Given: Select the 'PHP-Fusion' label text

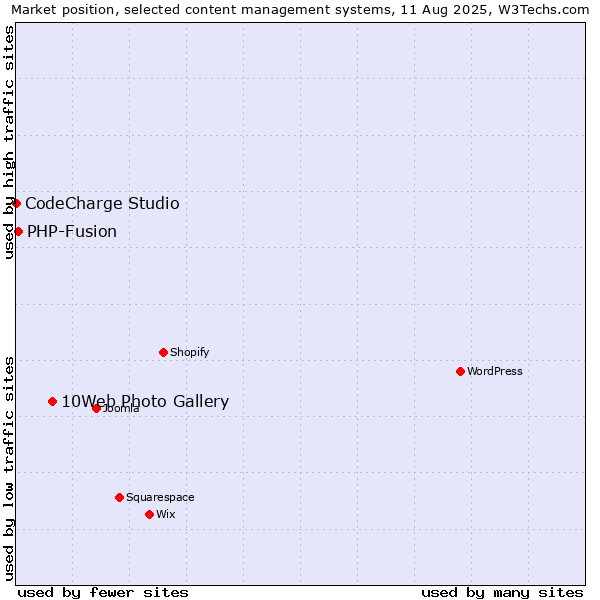Looking at the screenshot, I should tap(72, 232).
